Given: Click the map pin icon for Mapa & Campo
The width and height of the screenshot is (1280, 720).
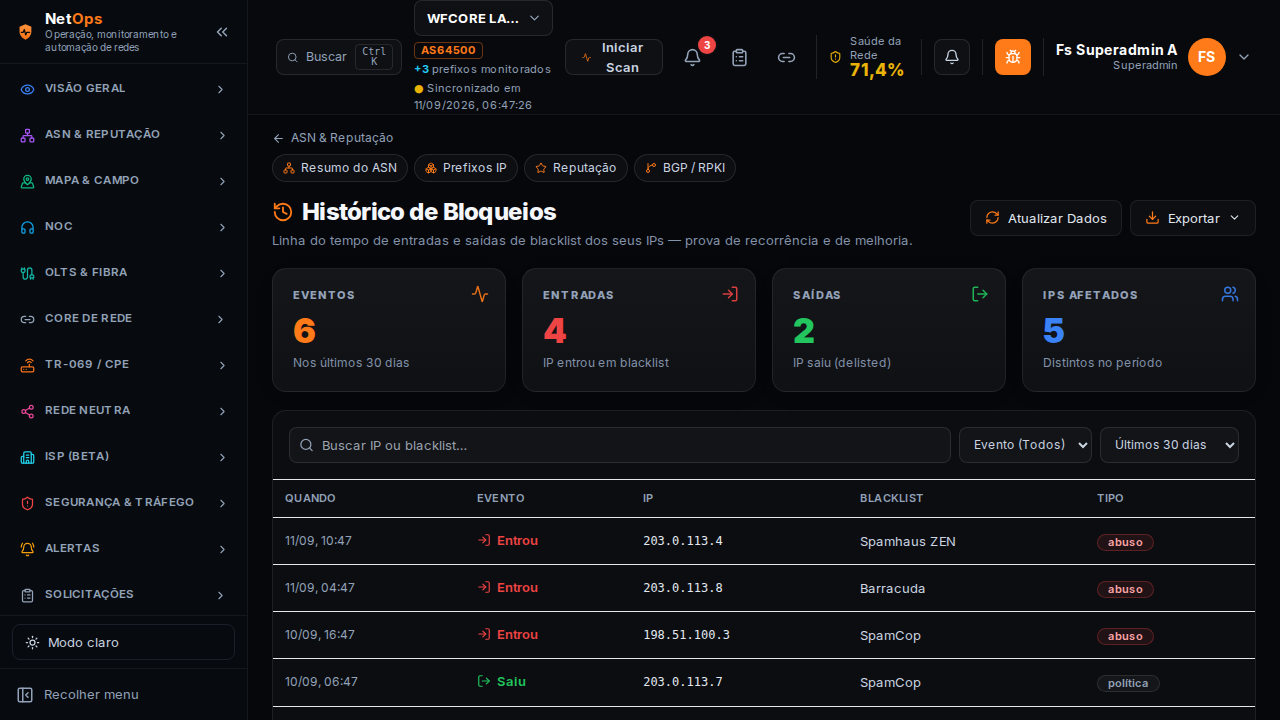Looking at the screenshot, I should 28,181.
